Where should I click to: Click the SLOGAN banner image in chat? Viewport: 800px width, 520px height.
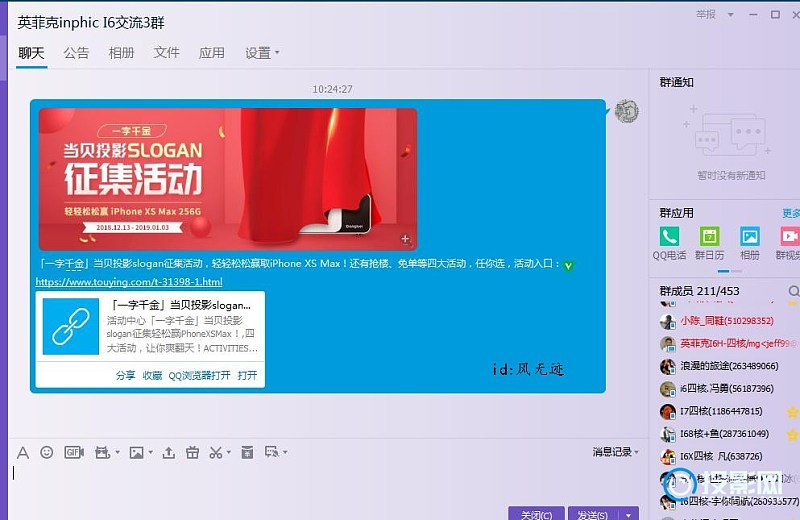(227, 178)
